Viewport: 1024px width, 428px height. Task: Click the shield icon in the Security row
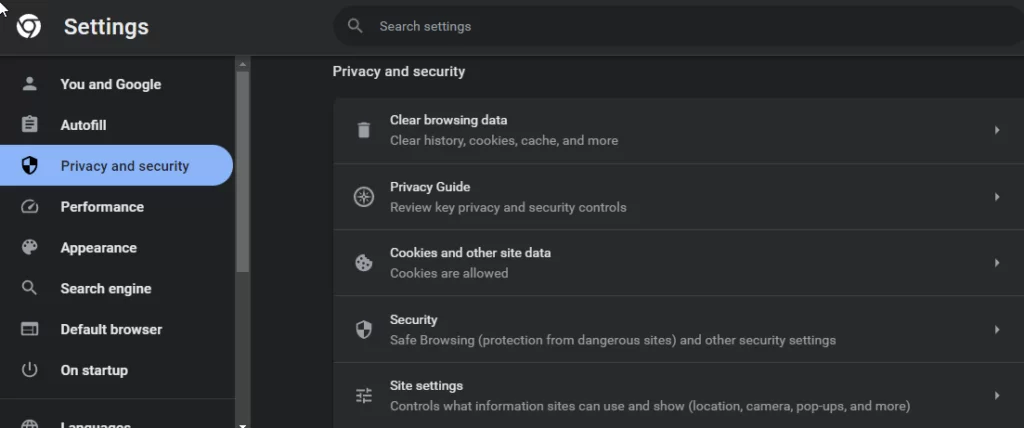click(x=364, y=329)
